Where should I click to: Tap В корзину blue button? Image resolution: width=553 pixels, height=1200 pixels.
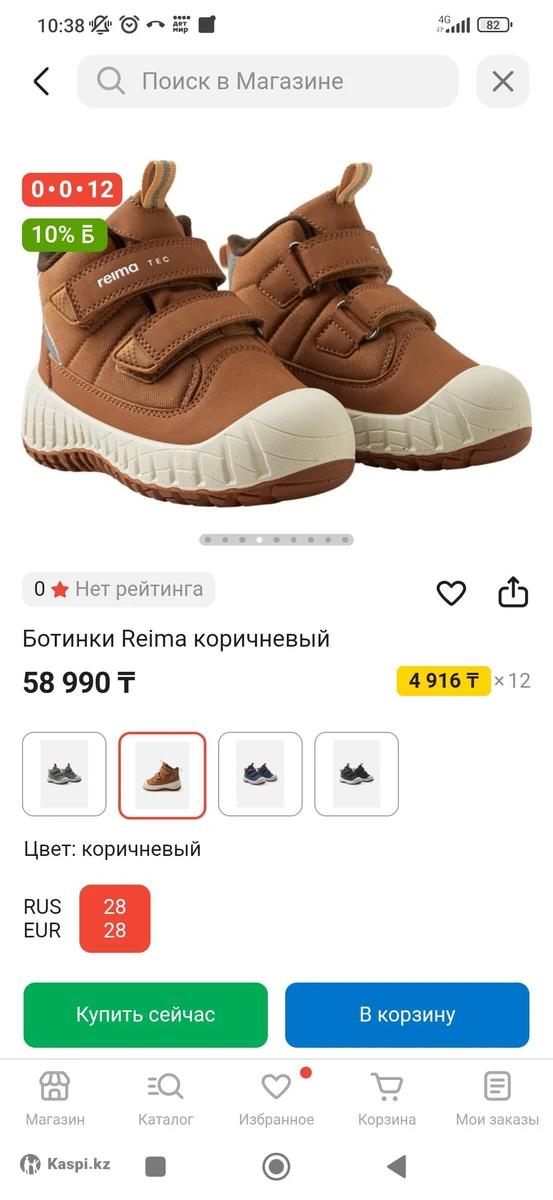(407, 1015)
